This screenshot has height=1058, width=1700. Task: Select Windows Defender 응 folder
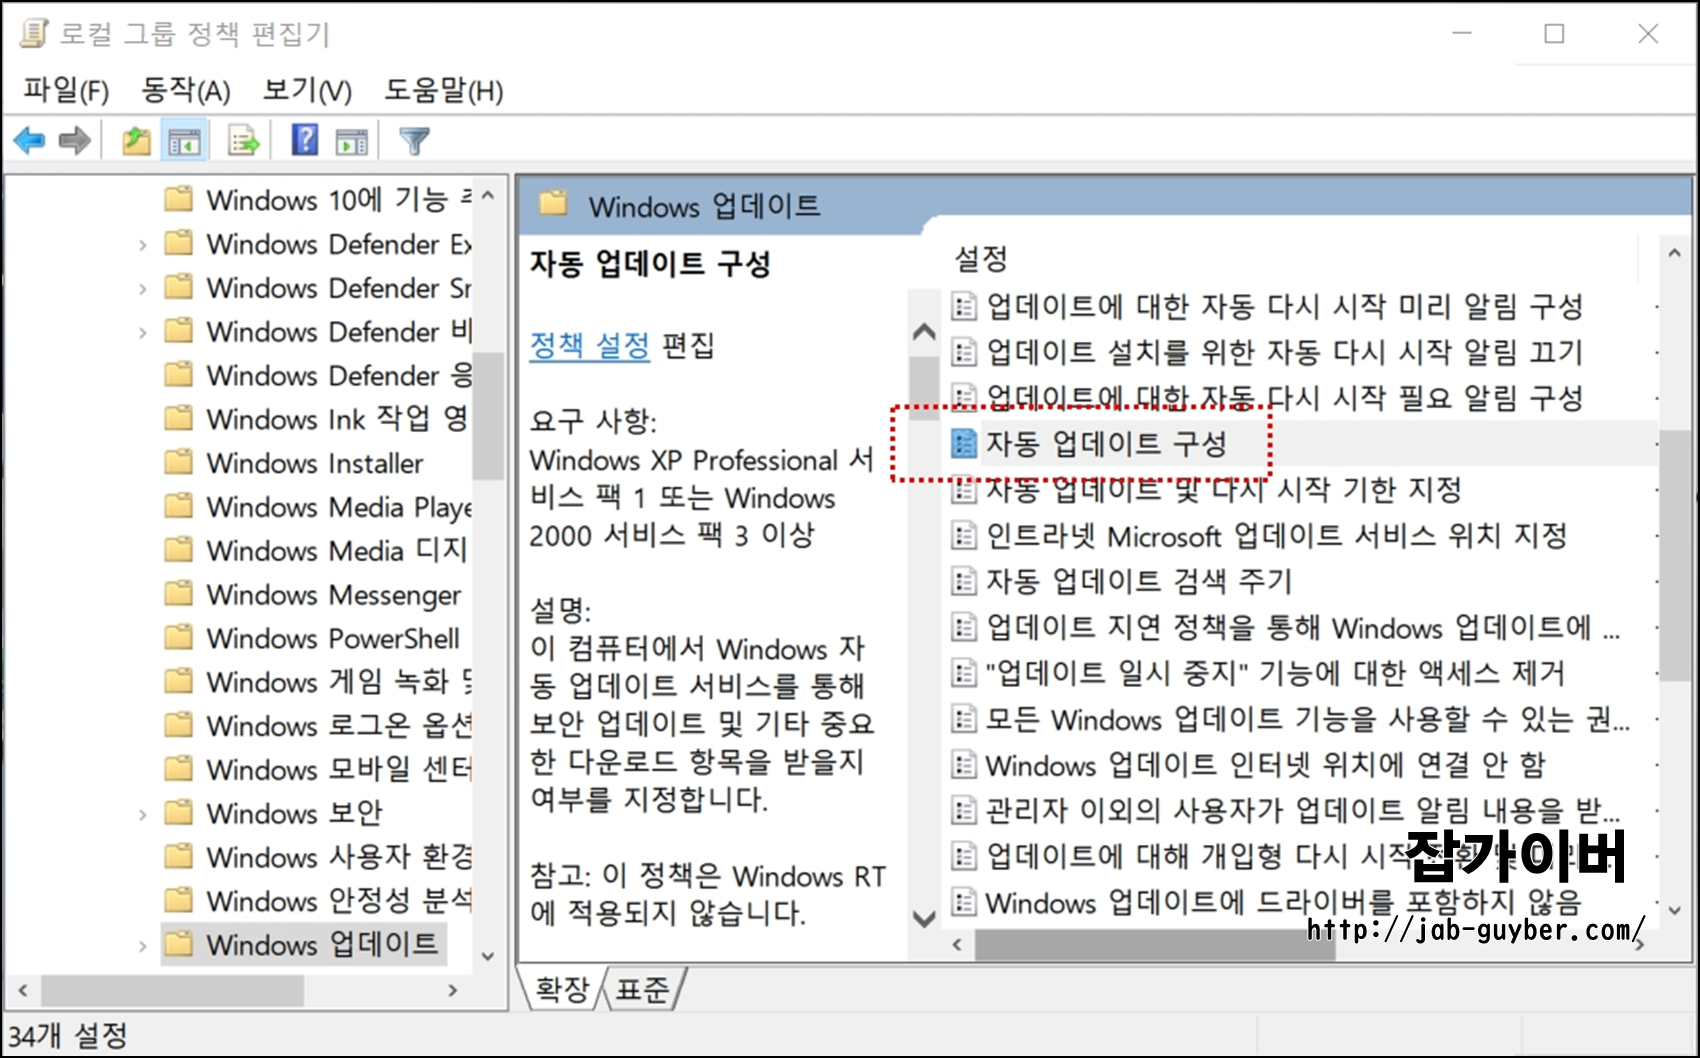point(317,375)
